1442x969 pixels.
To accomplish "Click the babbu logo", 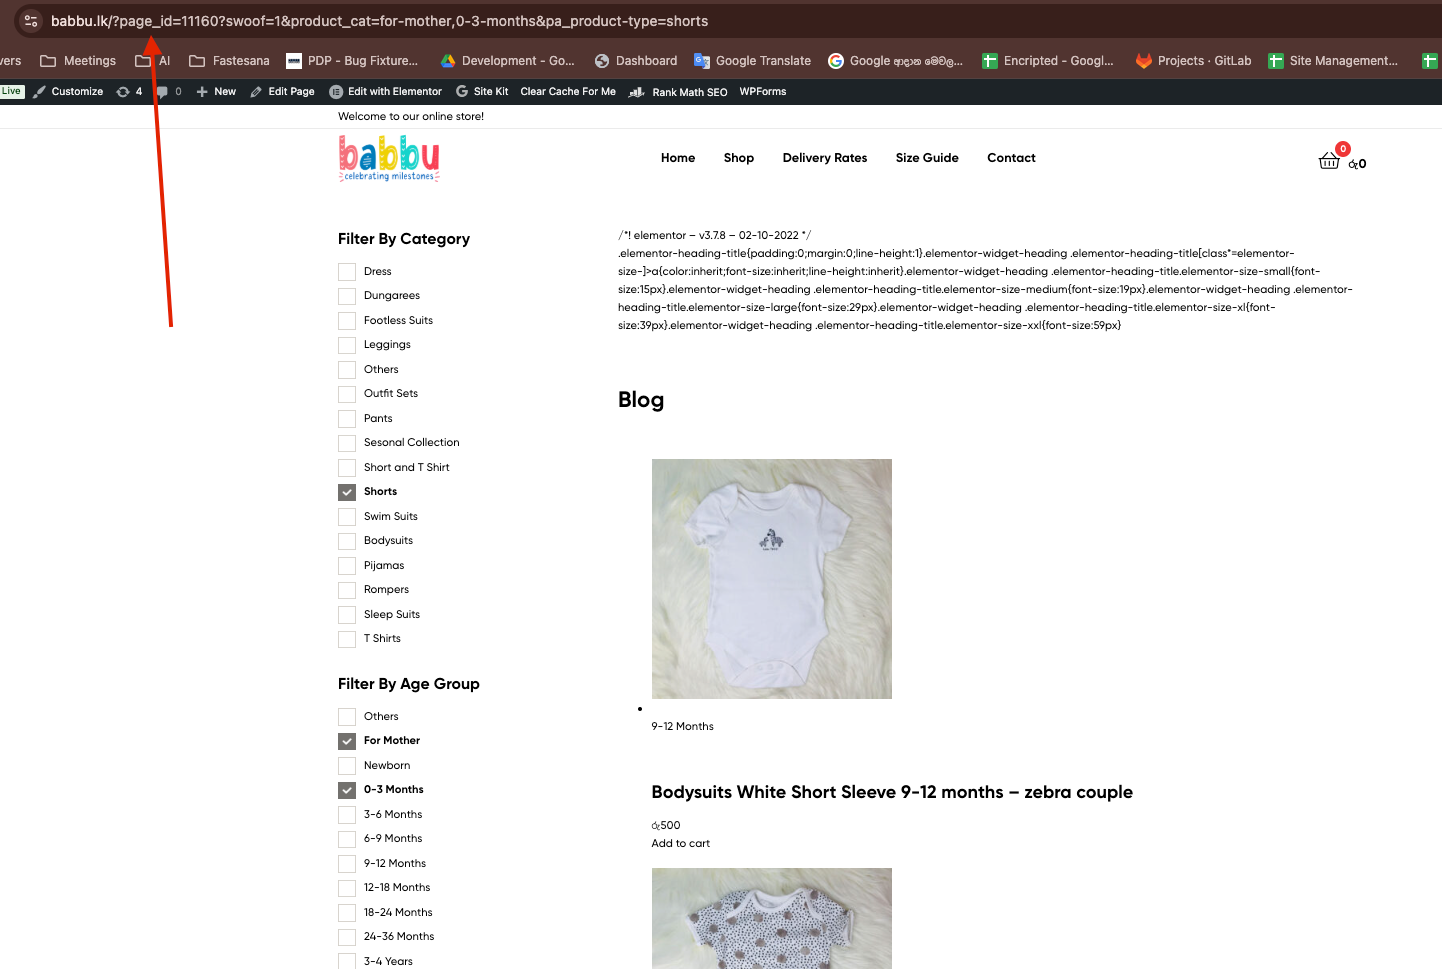I will [389, 159].
